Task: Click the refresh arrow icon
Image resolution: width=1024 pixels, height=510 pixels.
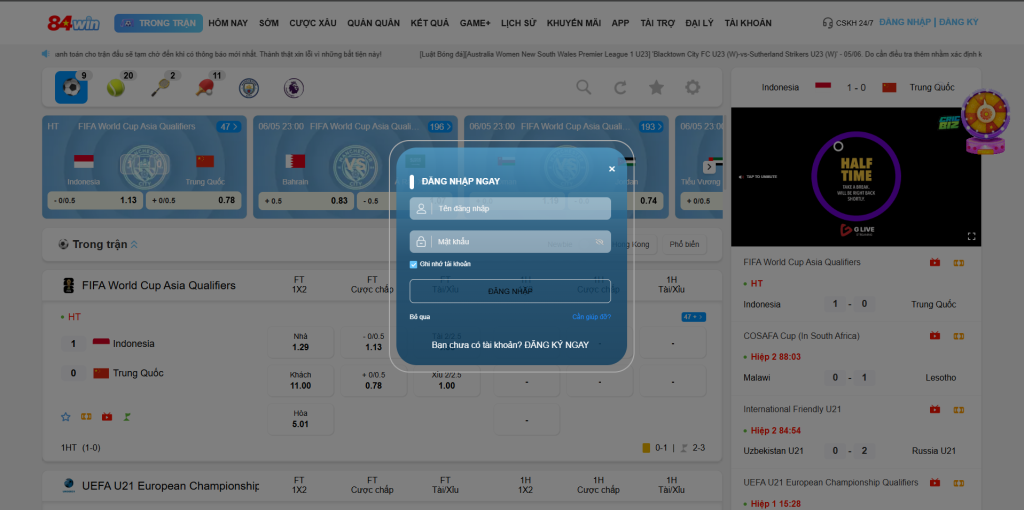Action: (620, 88)
